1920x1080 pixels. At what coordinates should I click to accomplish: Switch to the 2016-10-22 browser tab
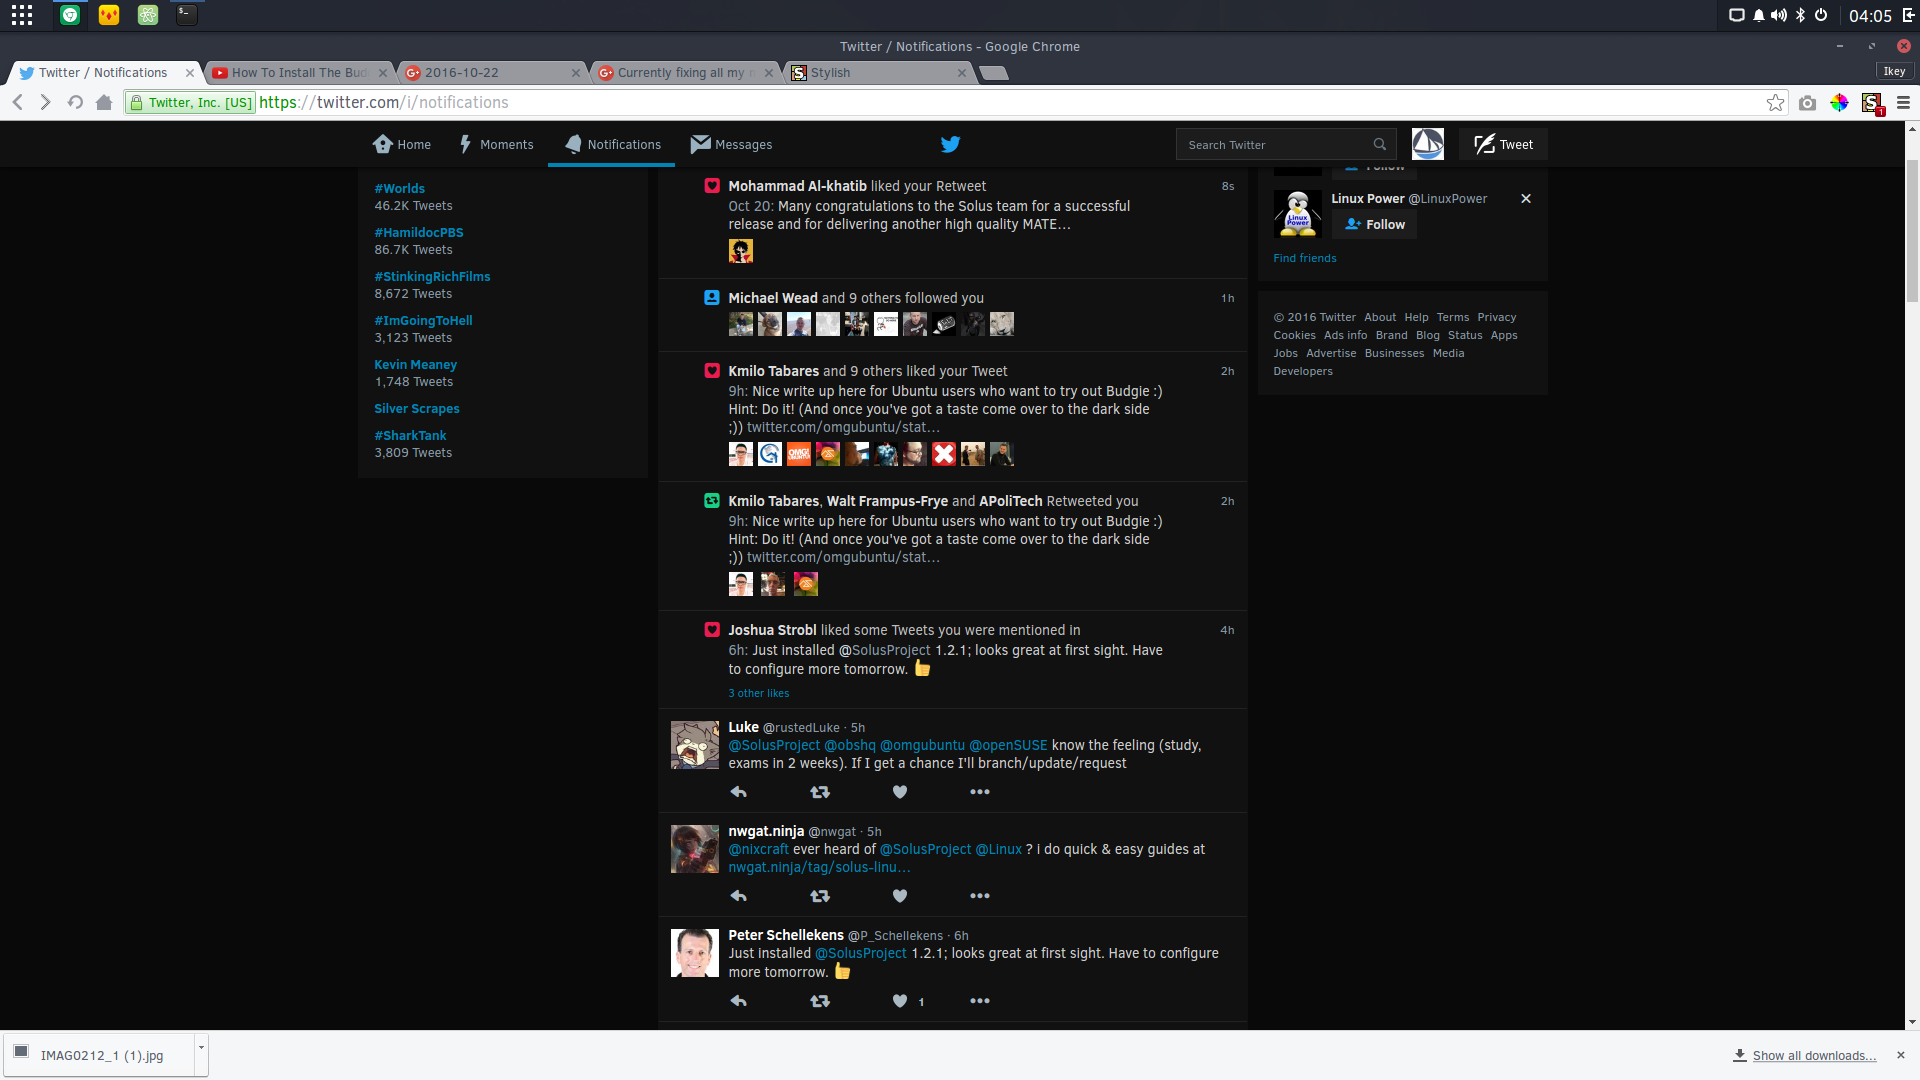click(492, 73)
